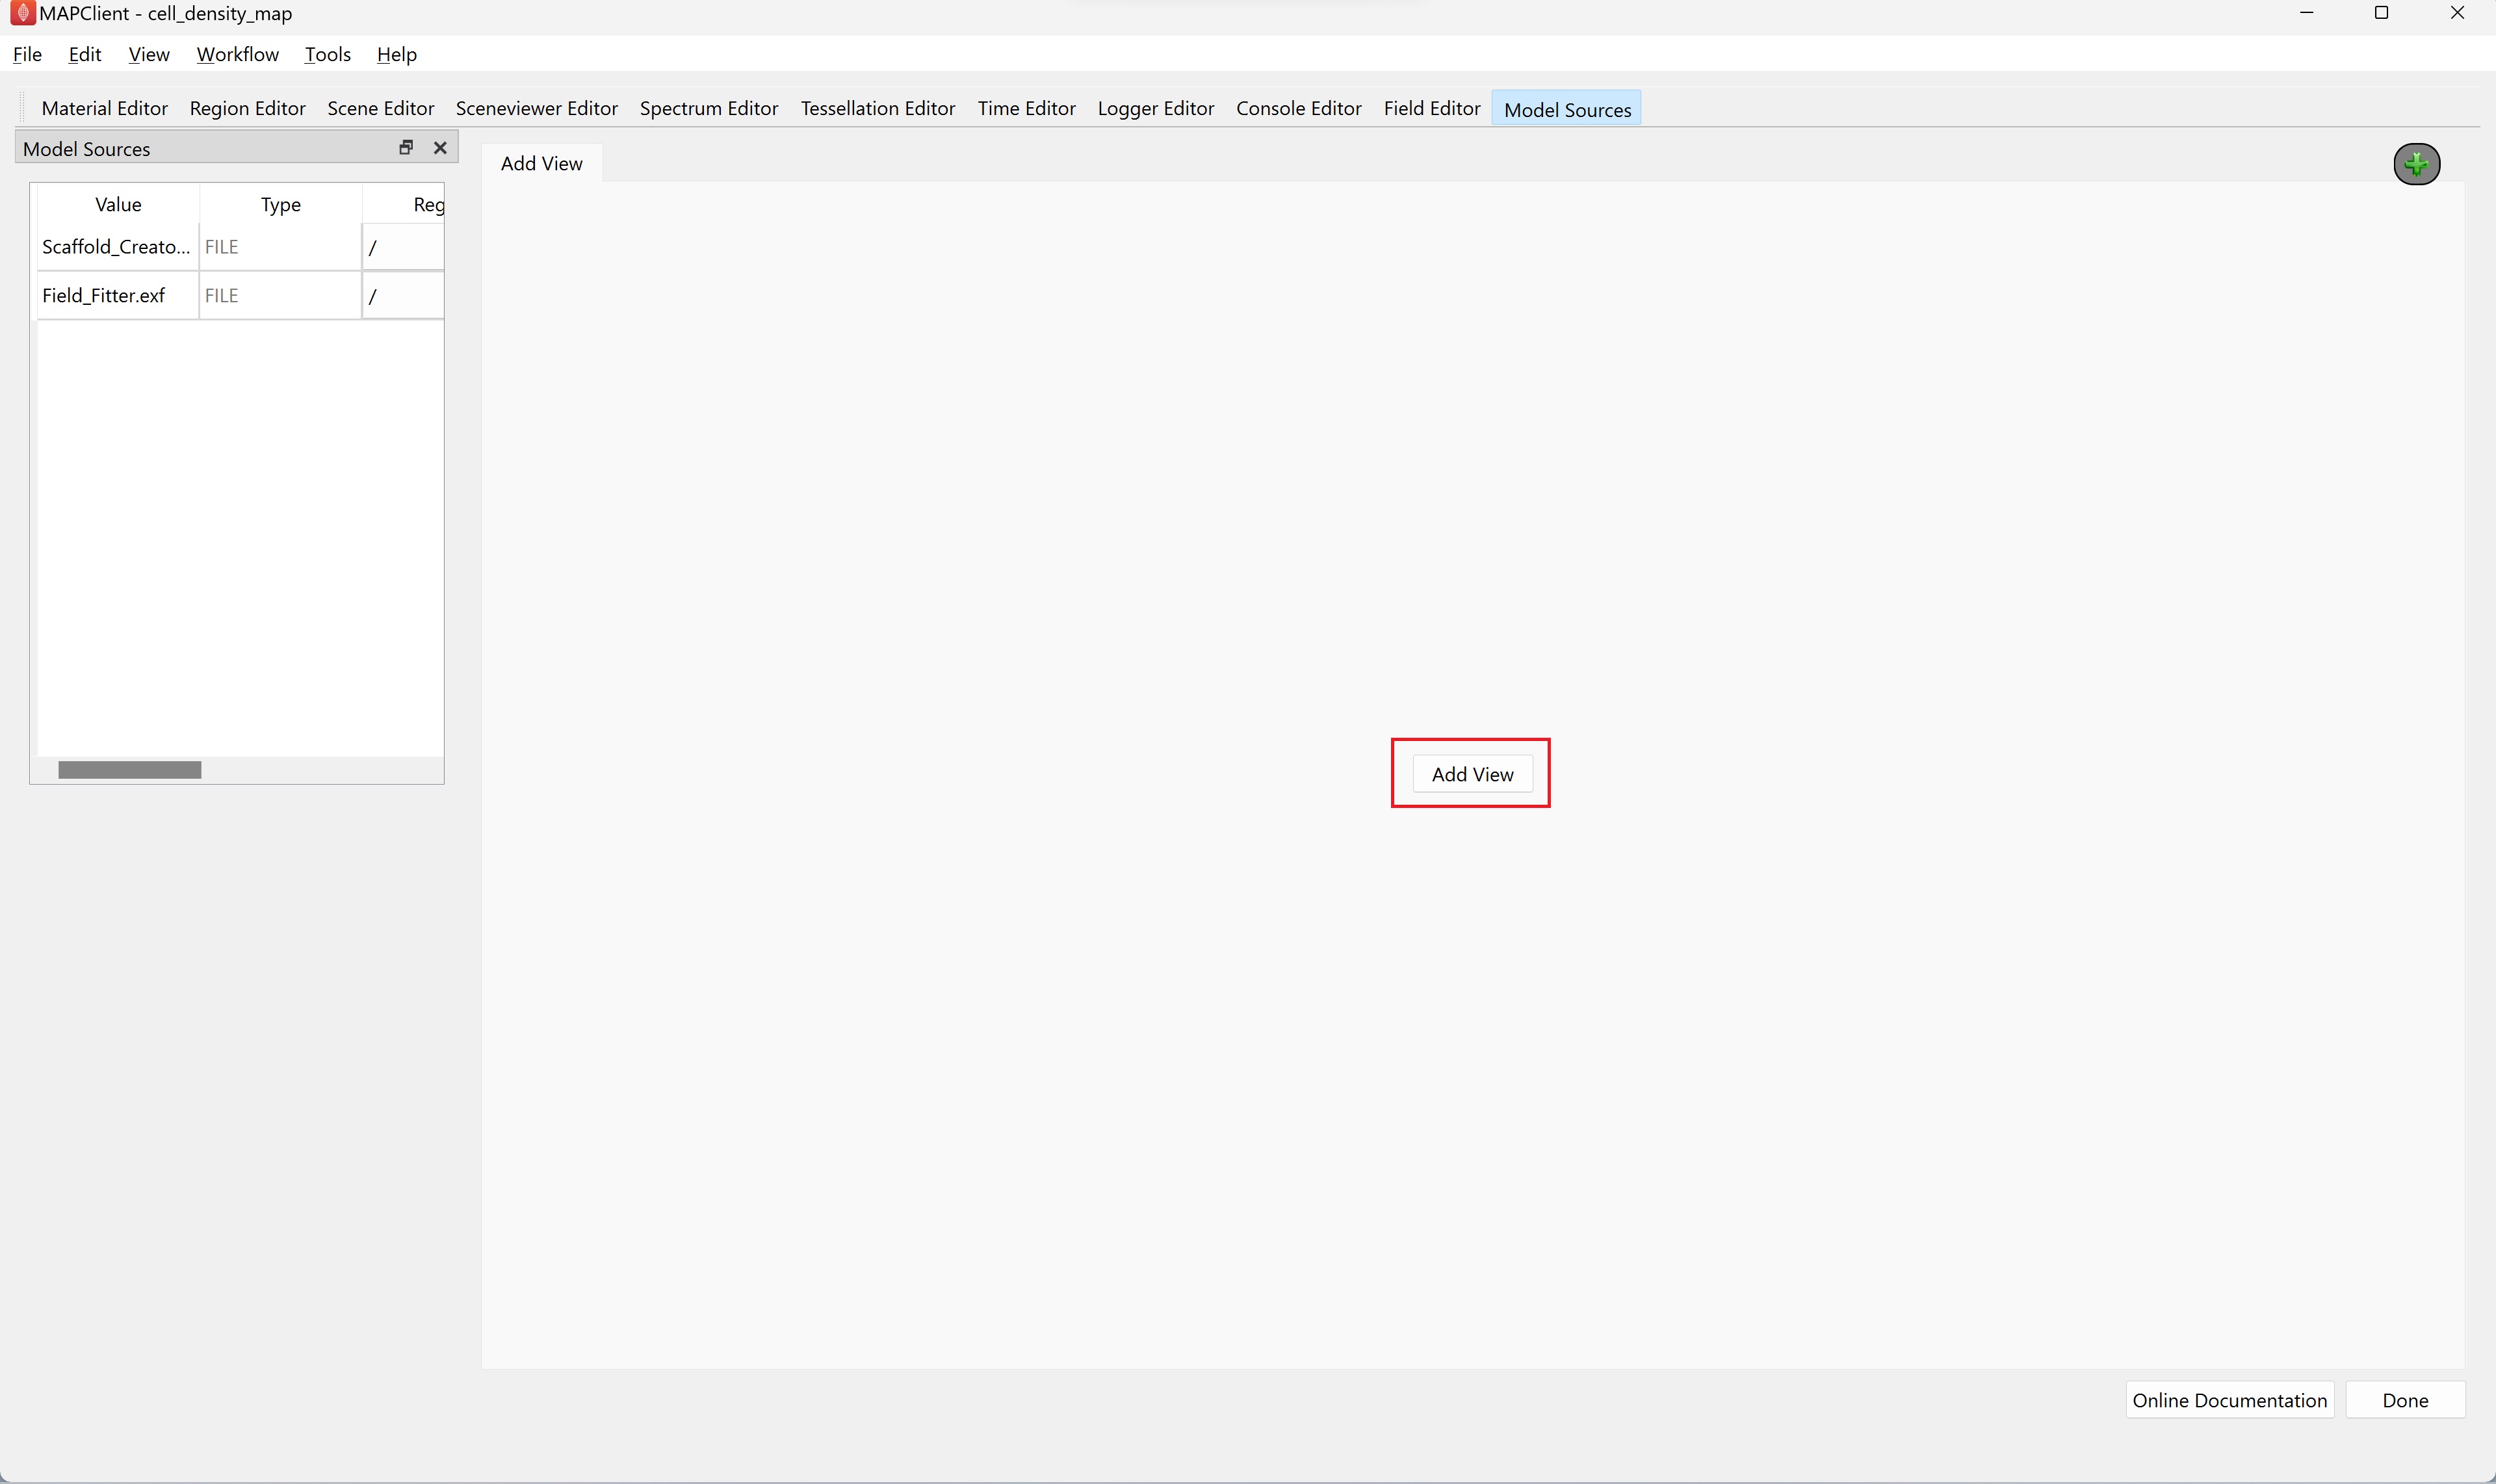The width and height of the screenshot is (2496, 1484).
Task: Open the Help menu
Action: point(396,54)
